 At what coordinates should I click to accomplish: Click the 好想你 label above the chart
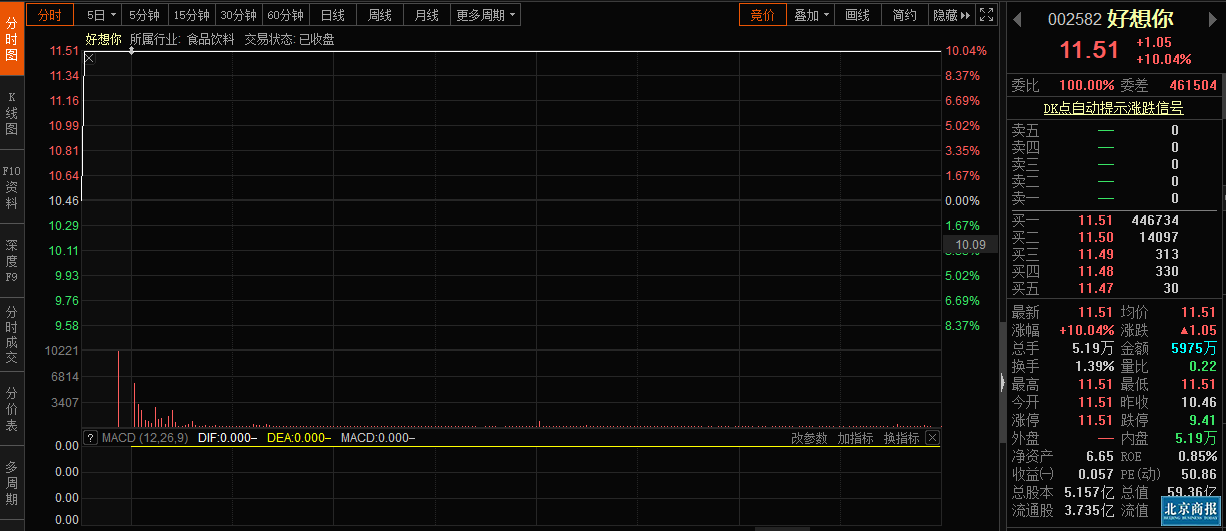pyautogui.click(x=104, y=39)
